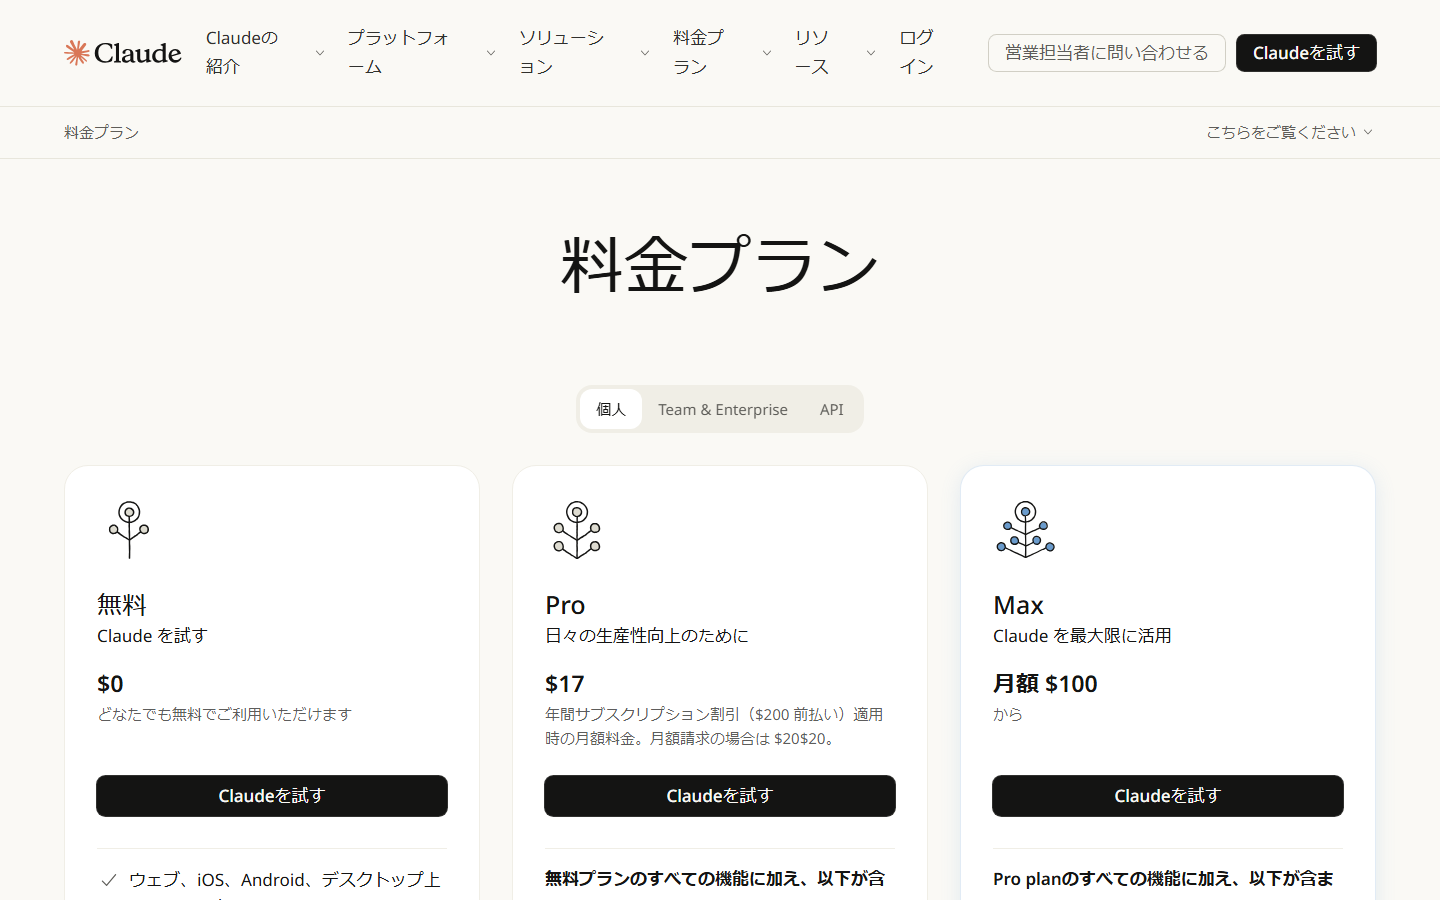The height and width of the screenshot is (900, 1440).
Task: Open the こちらをご覧ください dropdown
Action: point(1289,132)
